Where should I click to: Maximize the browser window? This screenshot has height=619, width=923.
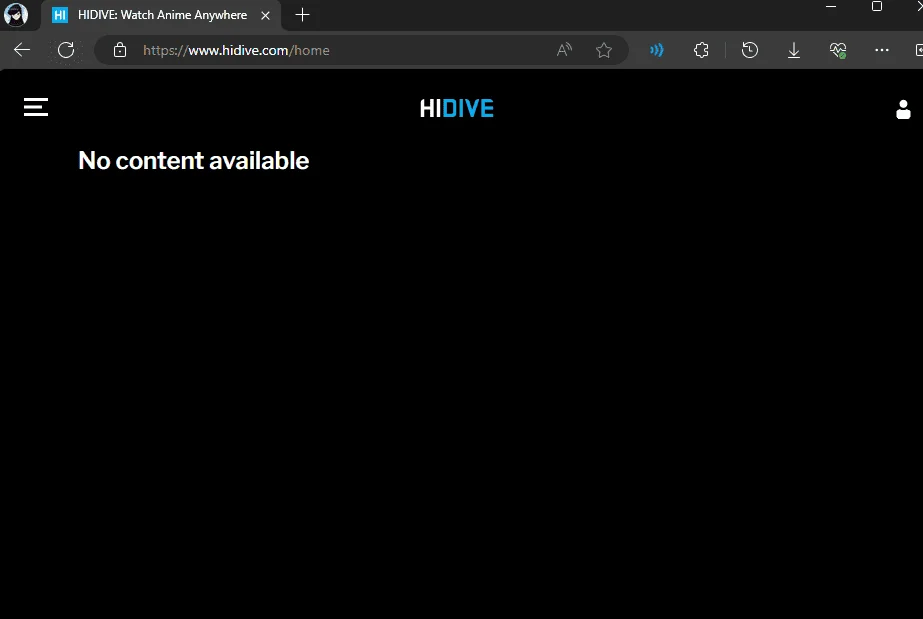(876, 6)
